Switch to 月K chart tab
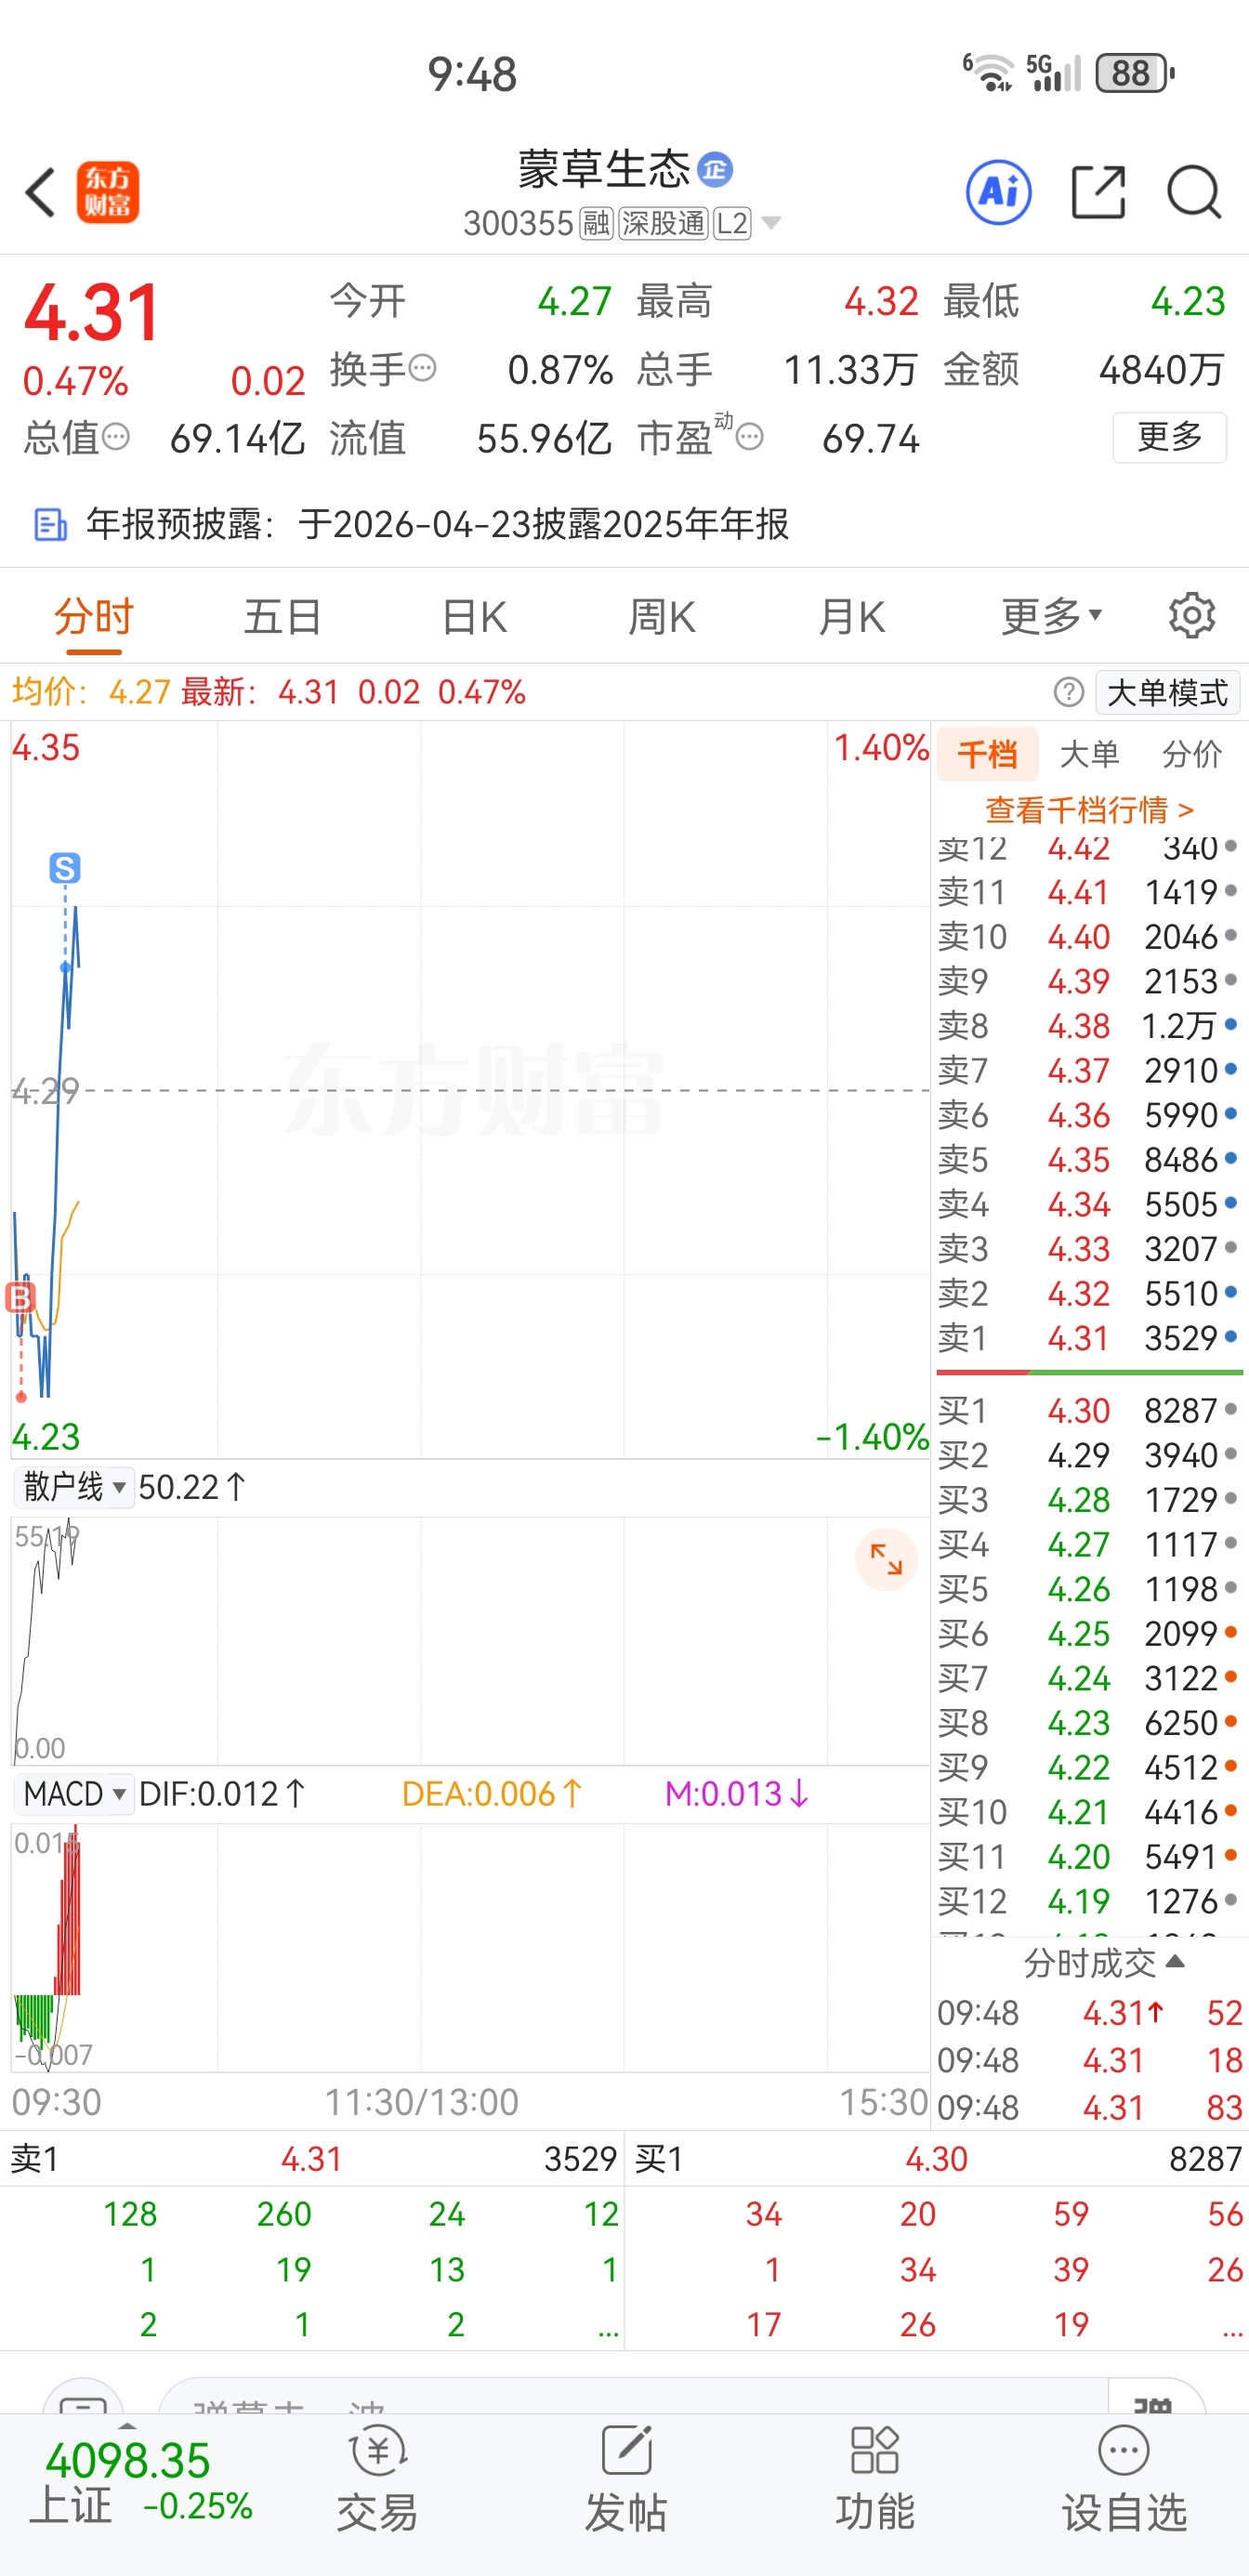Screen dimensions: 1249x2576 pyautogui.click(x=852, y=616)
